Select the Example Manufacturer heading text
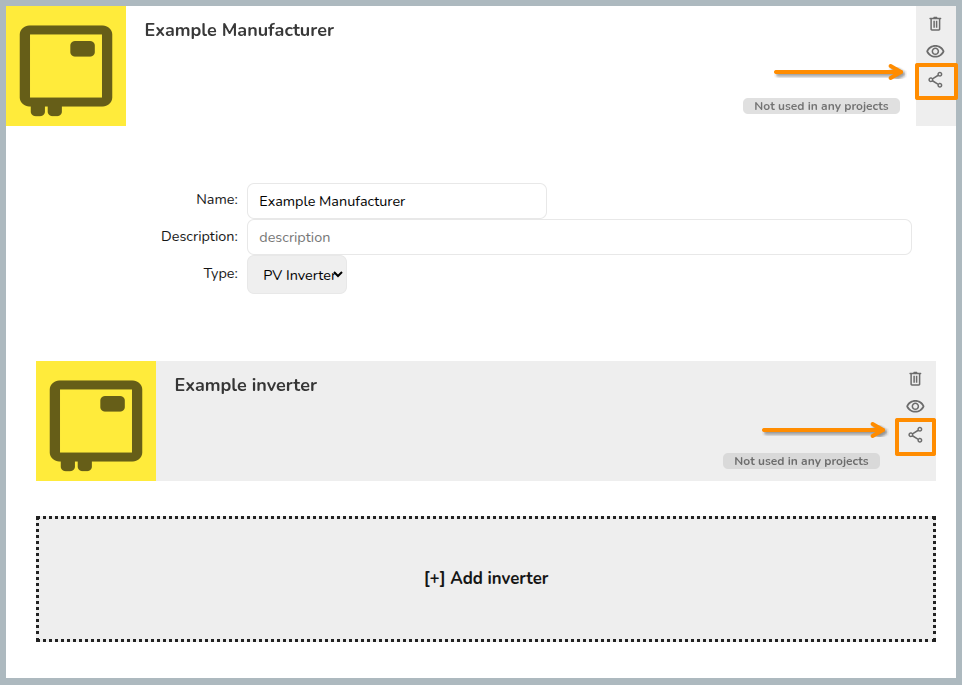Viewport: 962px width, 685px height. 239,30
